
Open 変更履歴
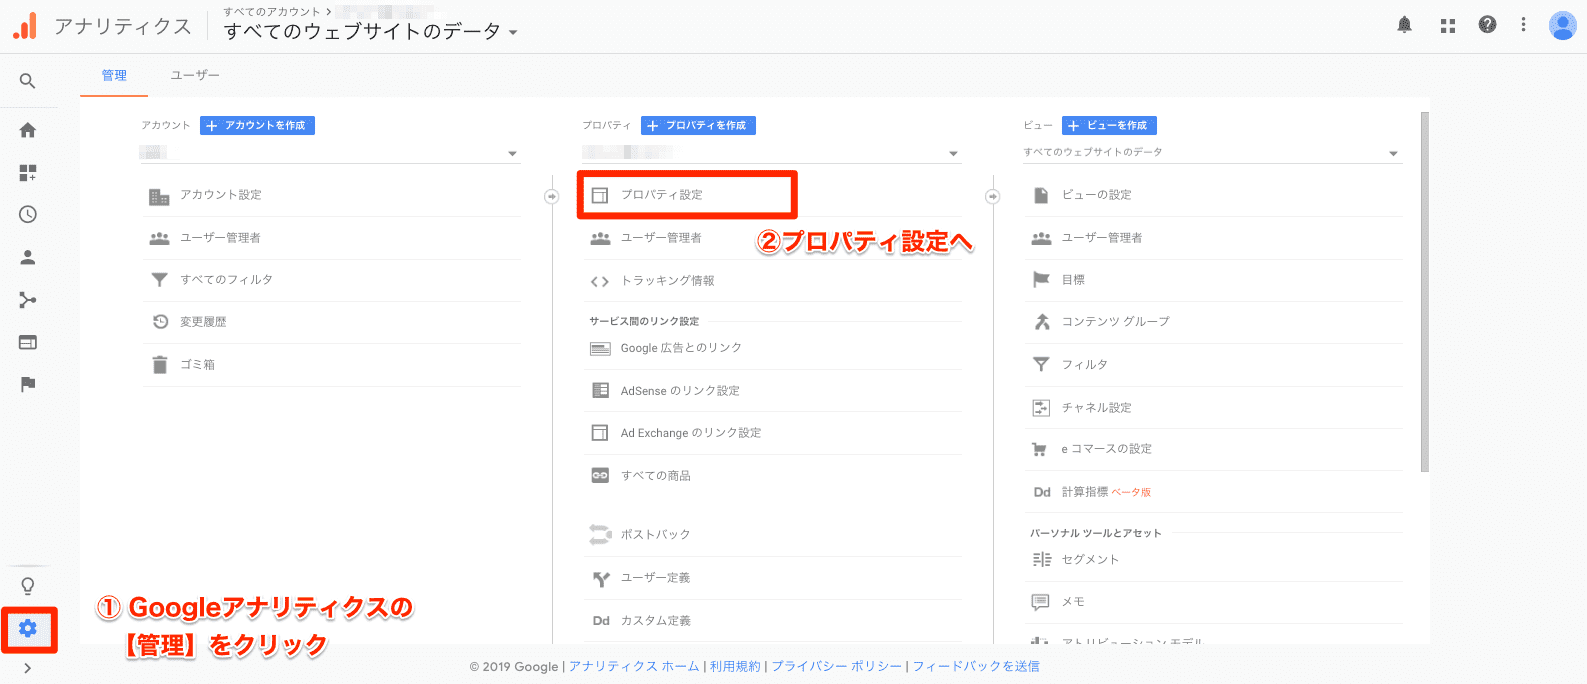[203, 322]
